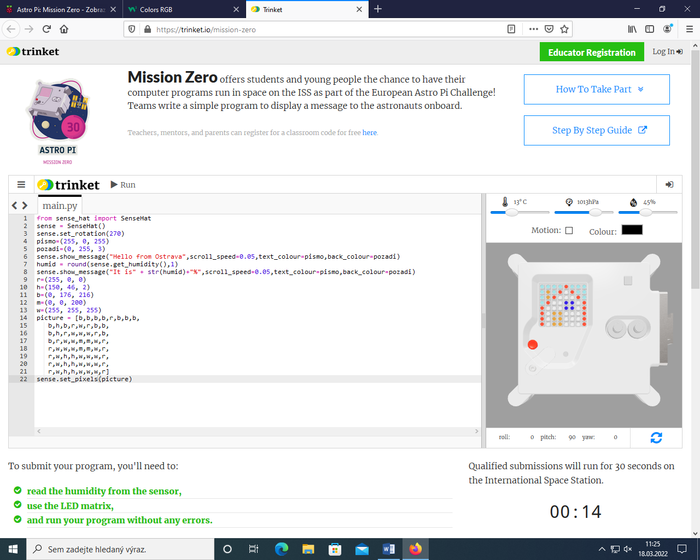Viewport: 700px width, 560px height.
Task: Open the Firefox application menu
Action: (x=685, y=29)
